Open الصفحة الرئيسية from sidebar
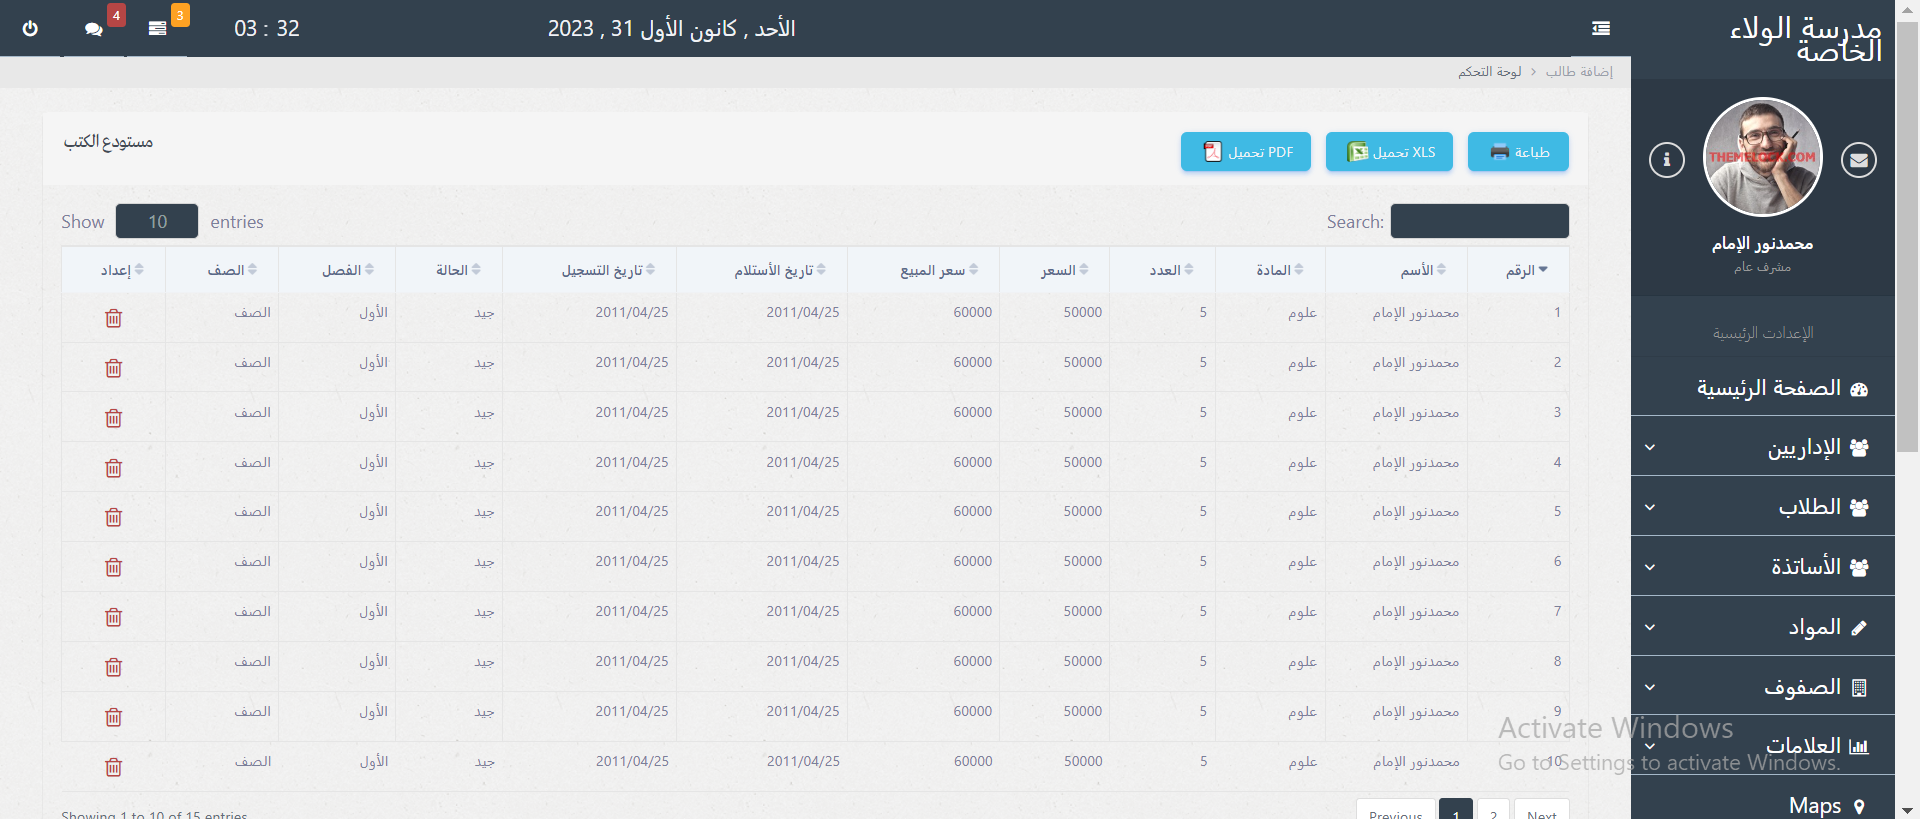This screenshot has height=819, width=1920. click(1768, 388)
